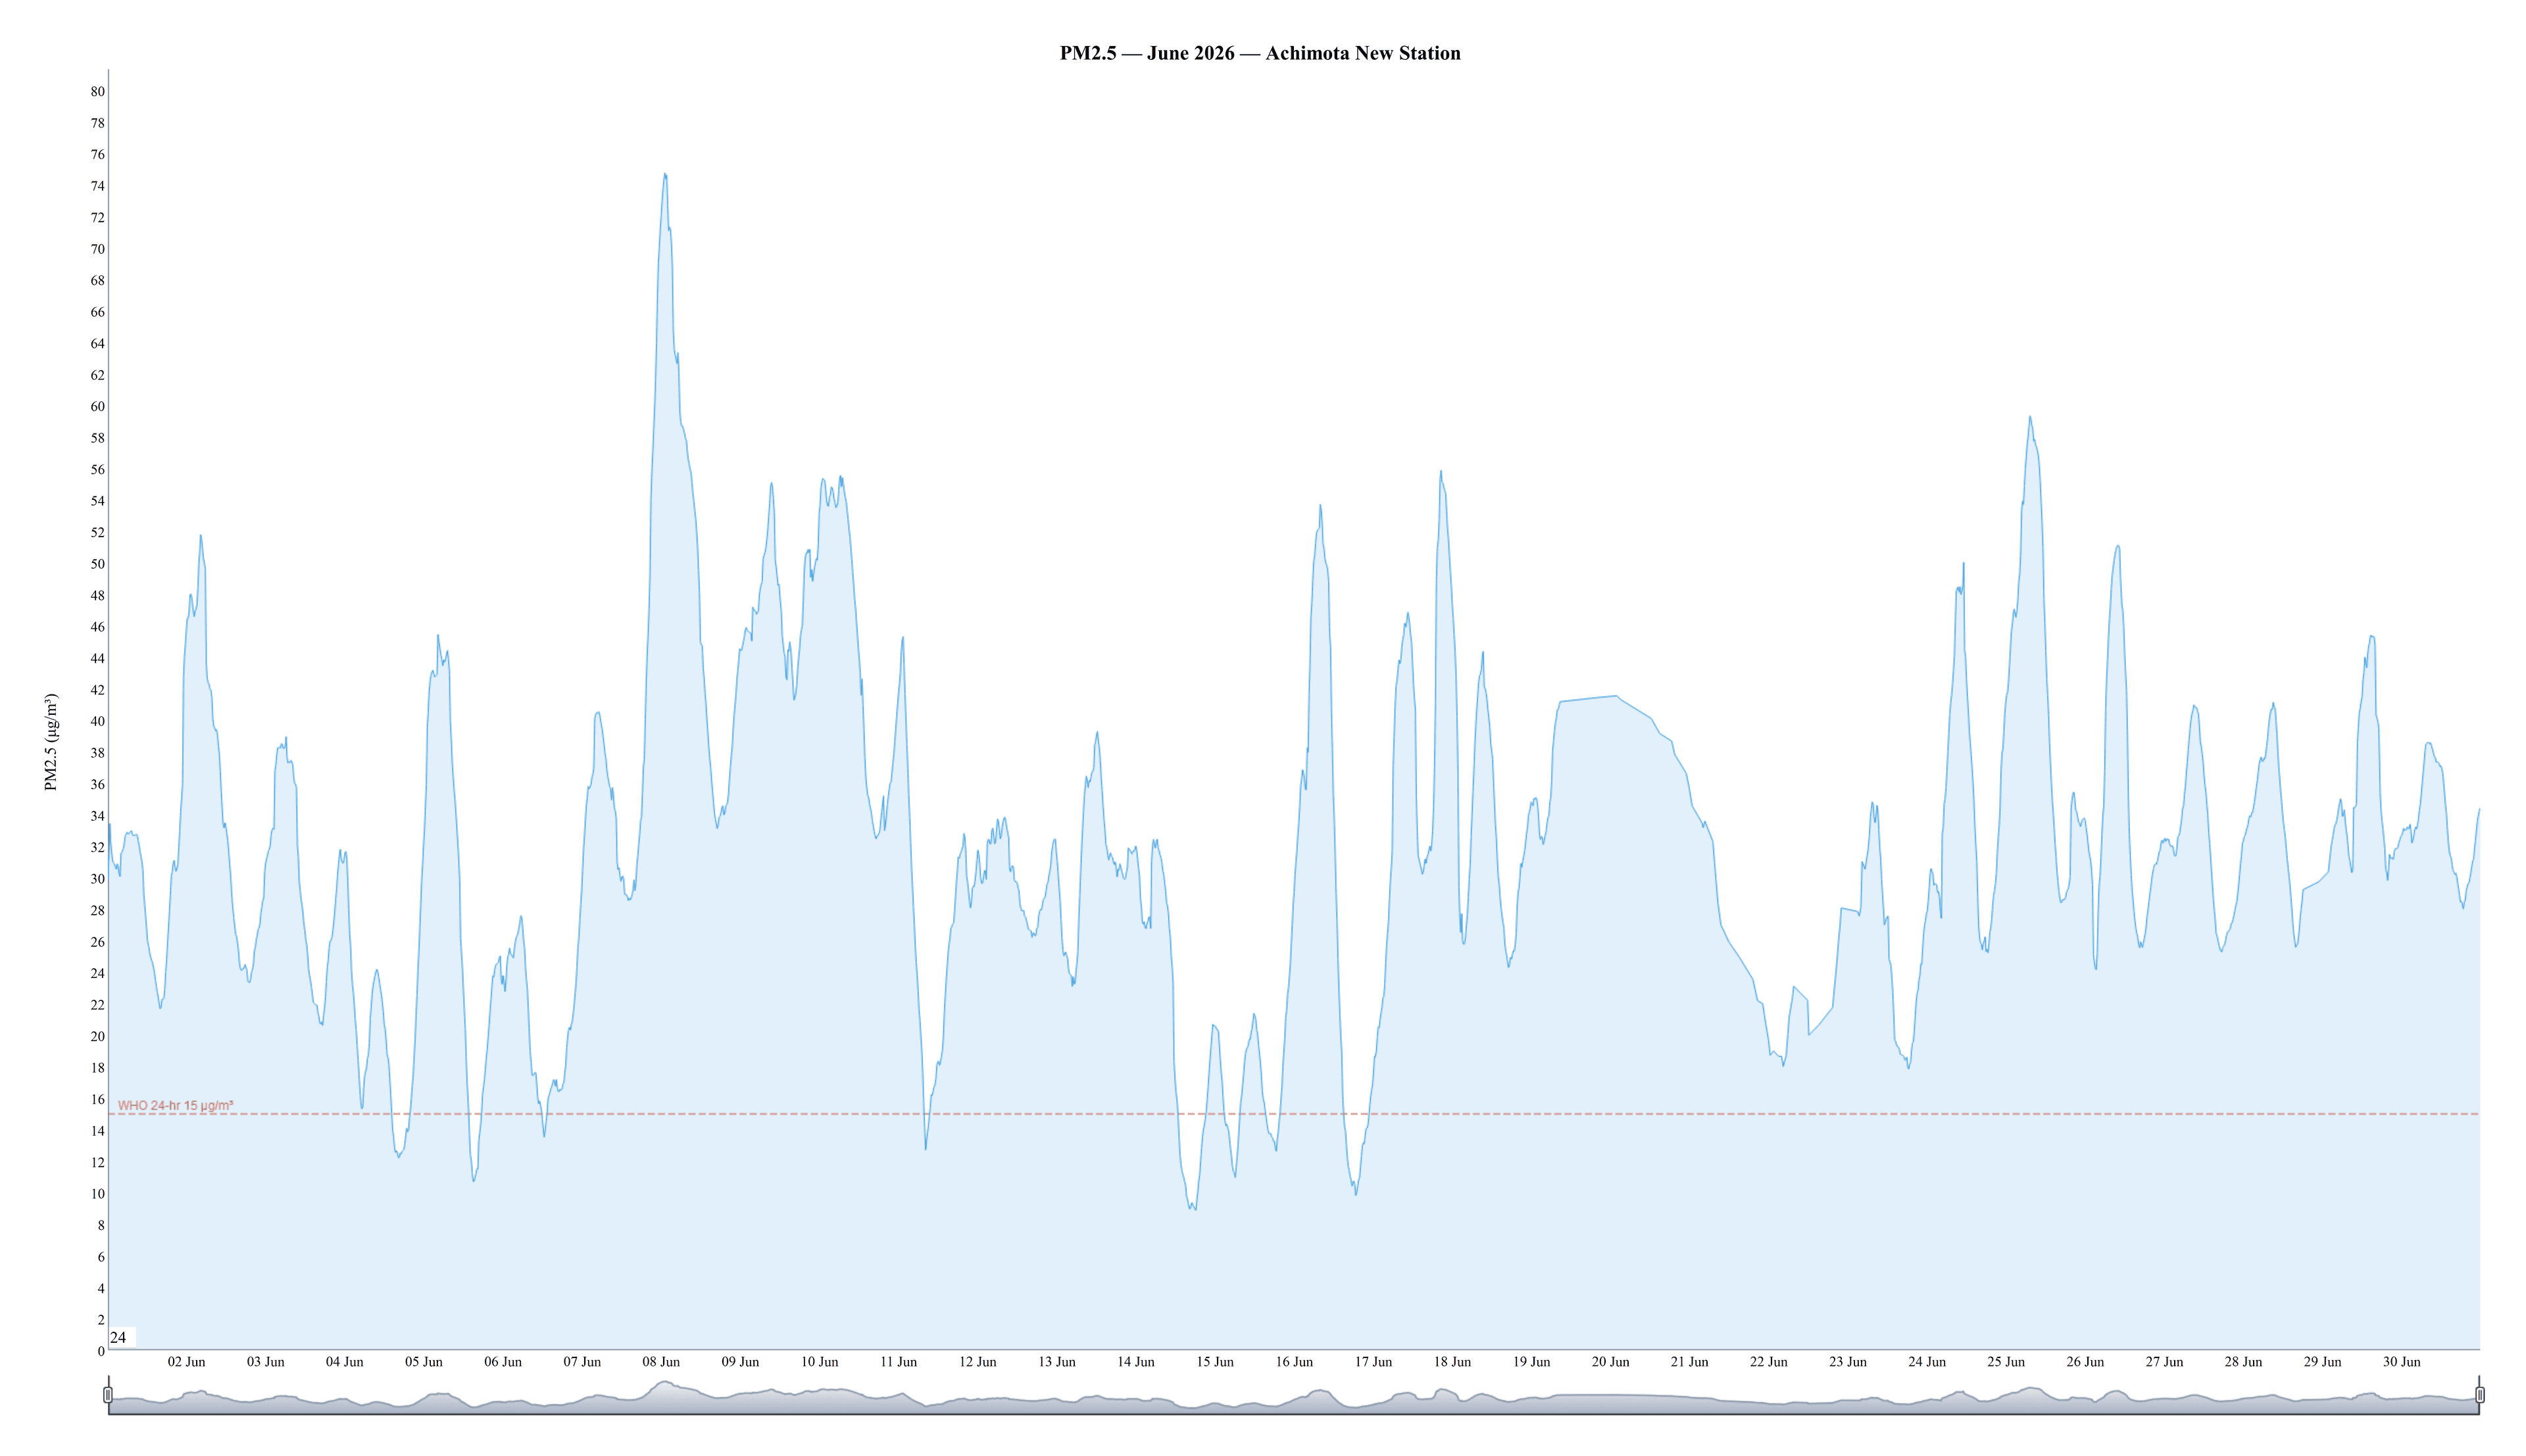Click the chart title PM2.5 June 2026
The image size is (2526, 1456).
(1260, 53)
